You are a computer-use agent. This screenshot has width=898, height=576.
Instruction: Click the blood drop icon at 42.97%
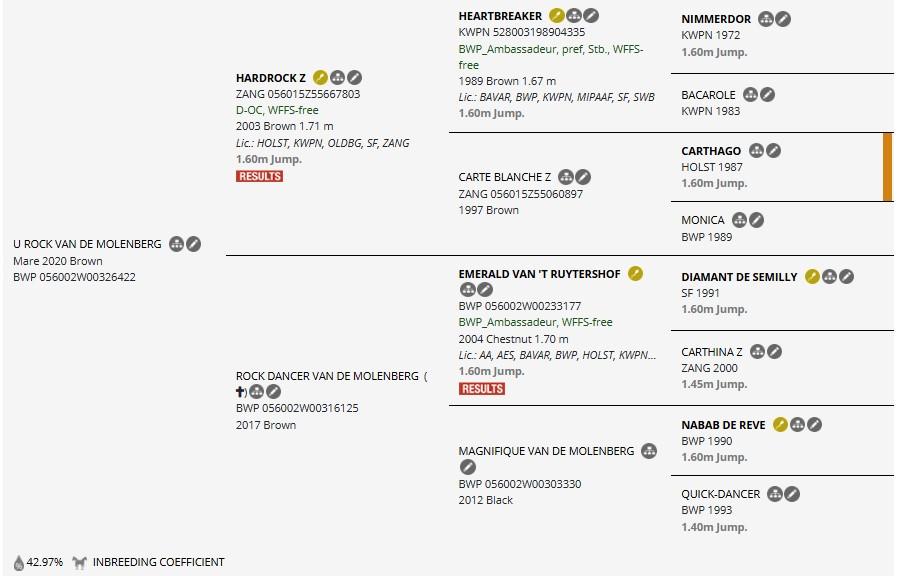tap(19, 563)
